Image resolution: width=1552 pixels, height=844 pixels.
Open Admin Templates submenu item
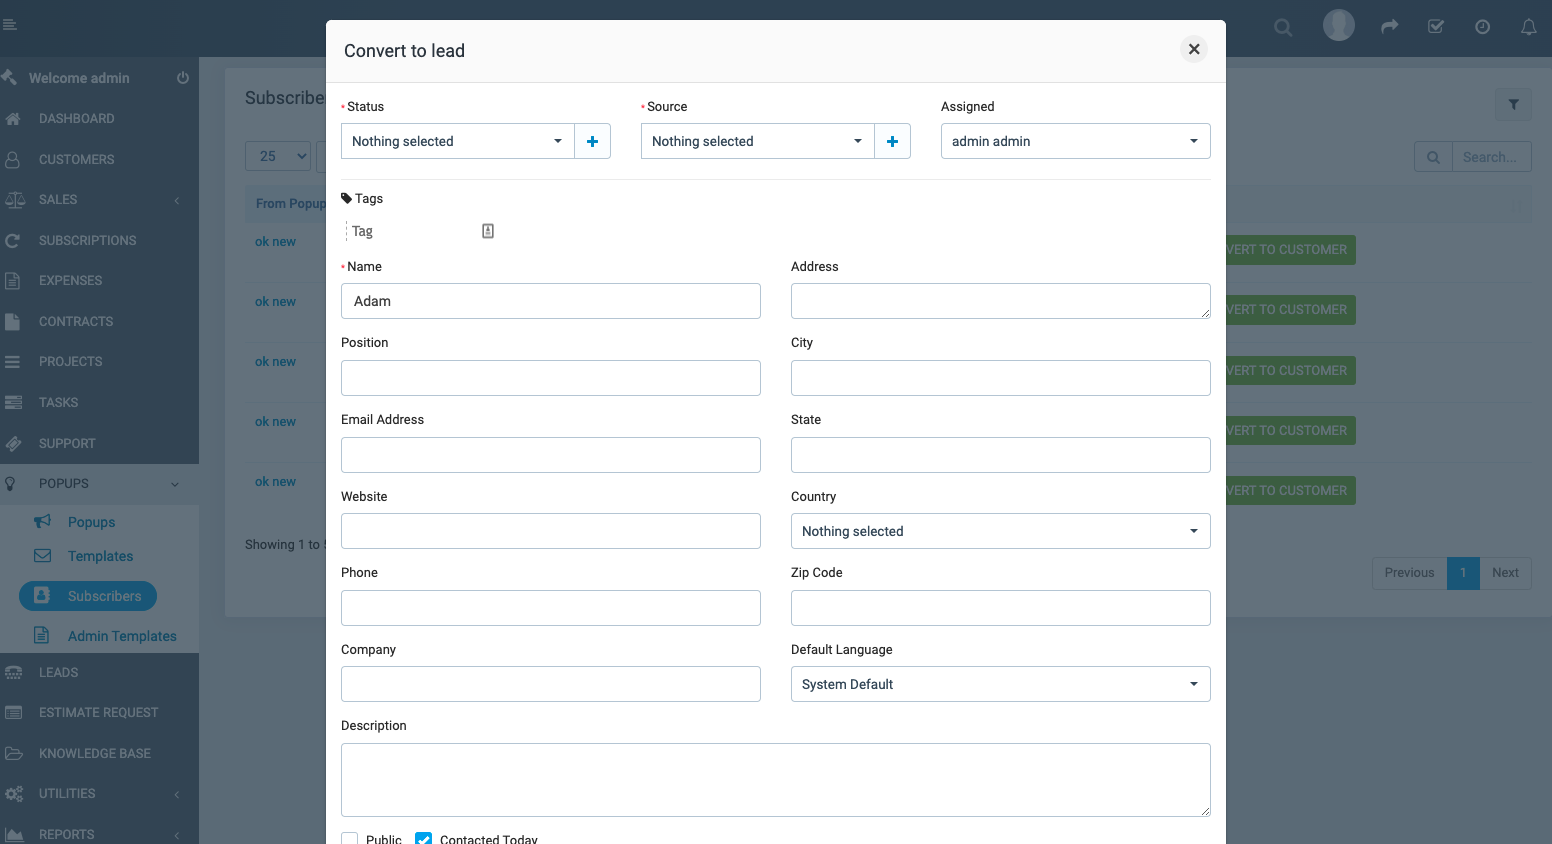pos(122,636)
